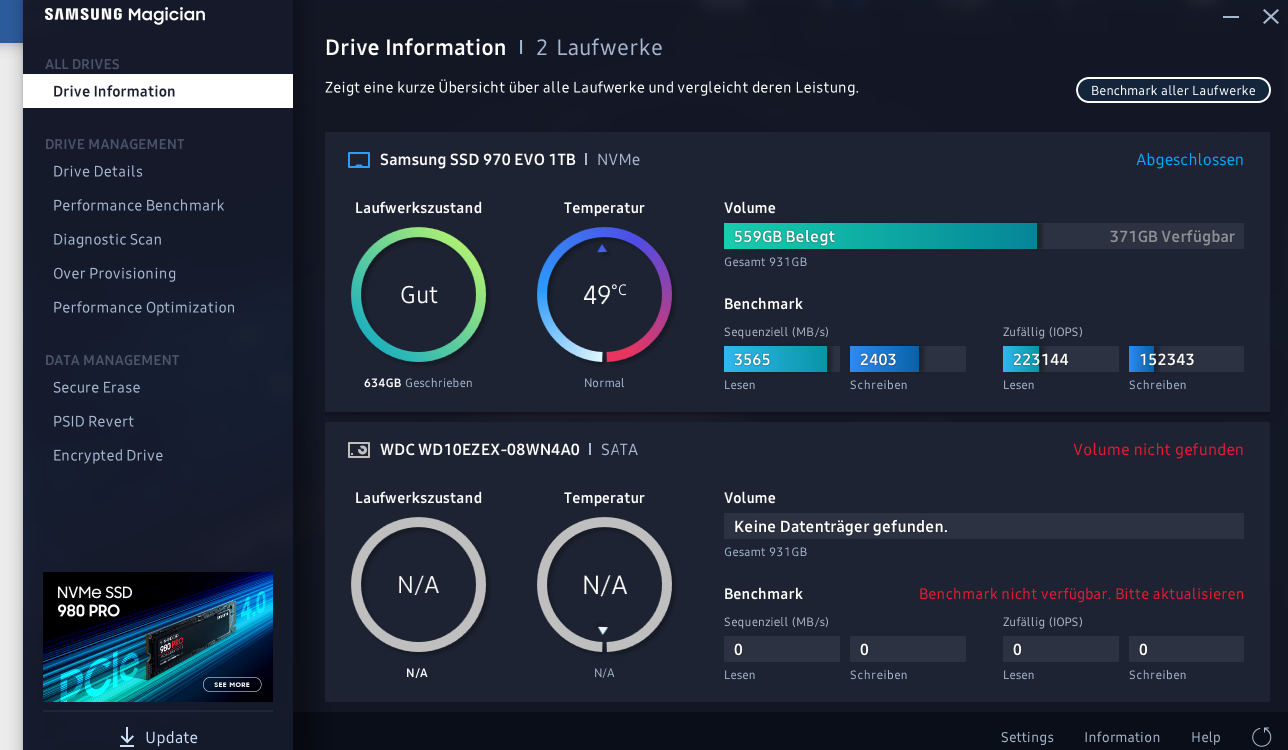This screenshot has width=1288, height=750.
Task: Click Benchmark nicht verfügbar warning text
Action: coord(1082,594)
